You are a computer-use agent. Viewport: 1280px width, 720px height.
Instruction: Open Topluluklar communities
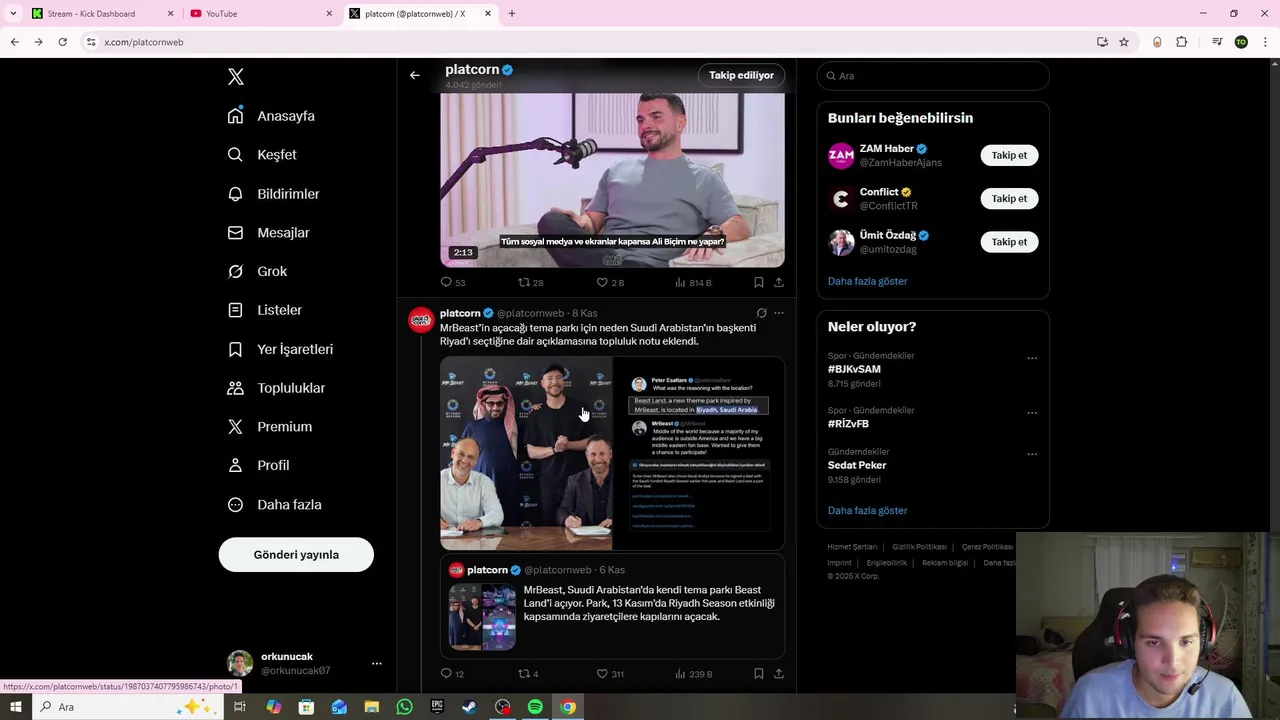point(277,388)
